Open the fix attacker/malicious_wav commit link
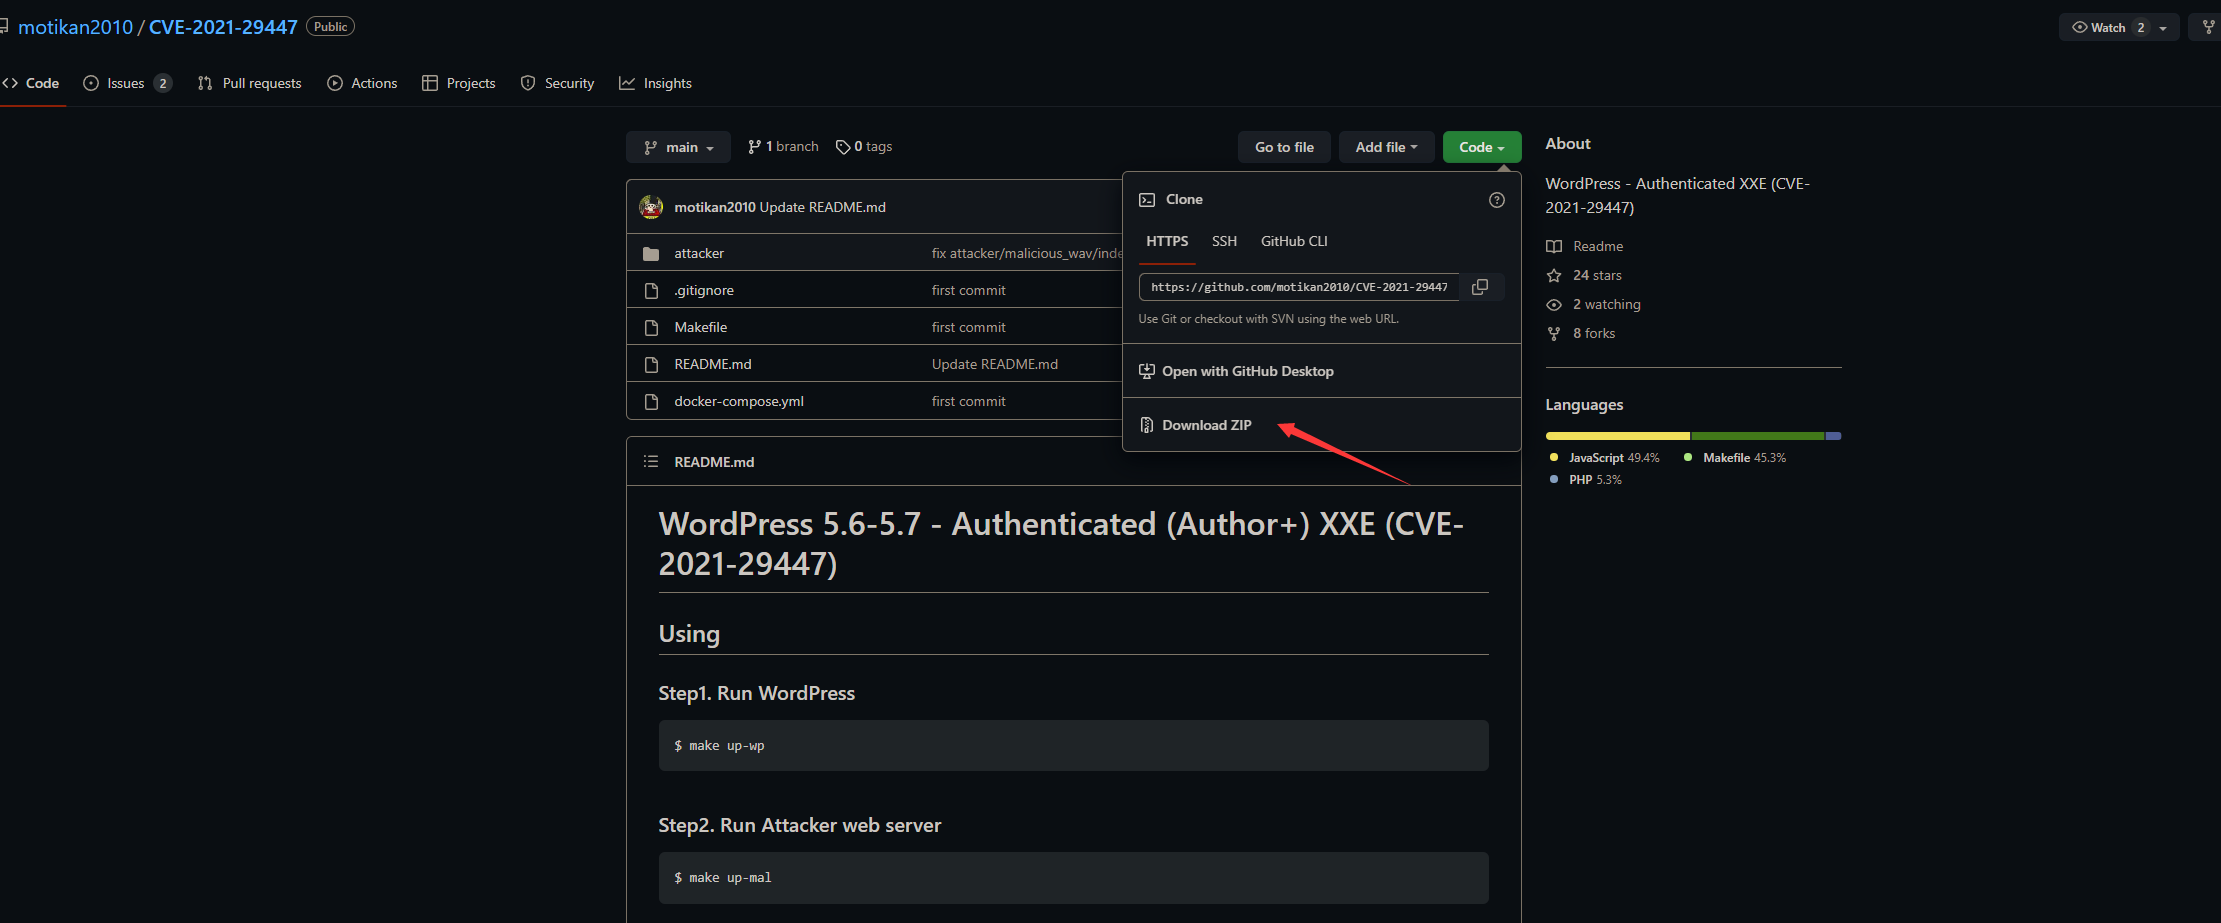 point(1027,254)
